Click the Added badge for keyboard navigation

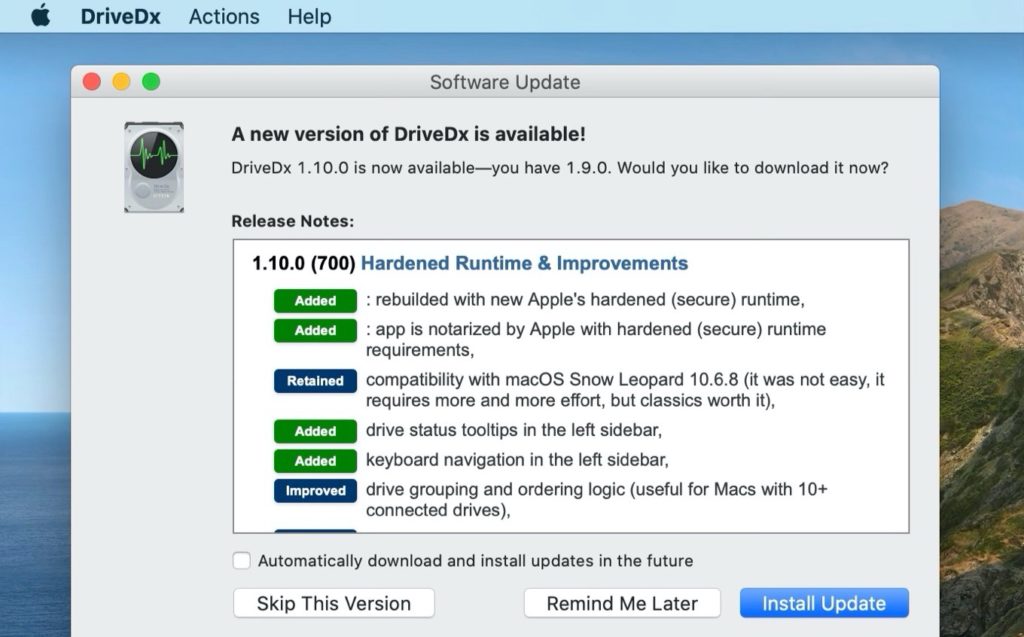pos(315,461)
